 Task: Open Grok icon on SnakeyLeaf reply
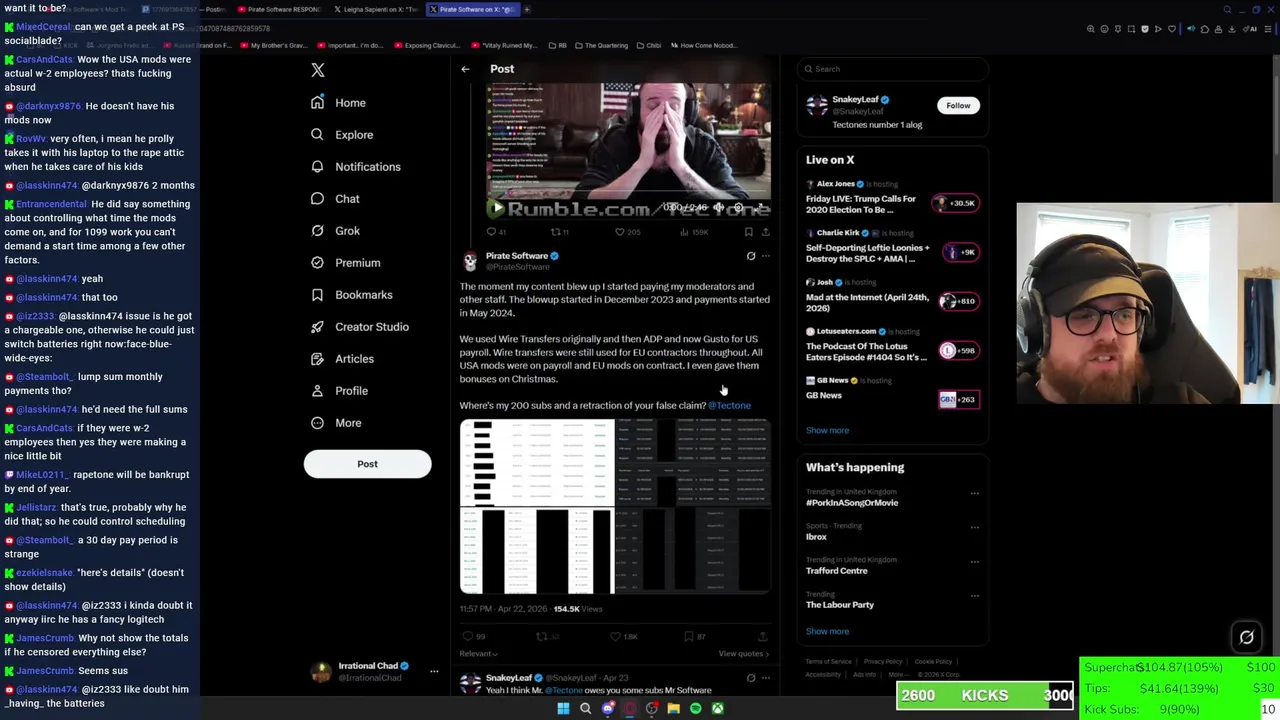point(751,678)
